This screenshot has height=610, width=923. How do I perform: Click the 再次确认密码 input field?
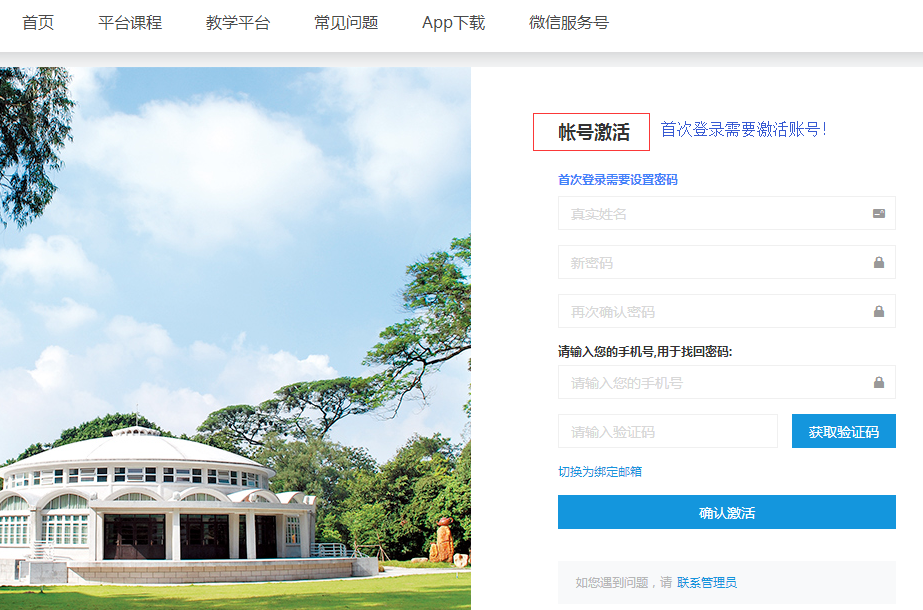pos(726,311)
